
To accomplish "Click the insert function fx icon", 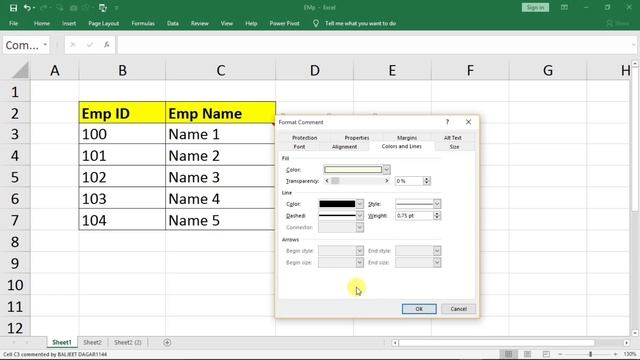I will (107, 45).
